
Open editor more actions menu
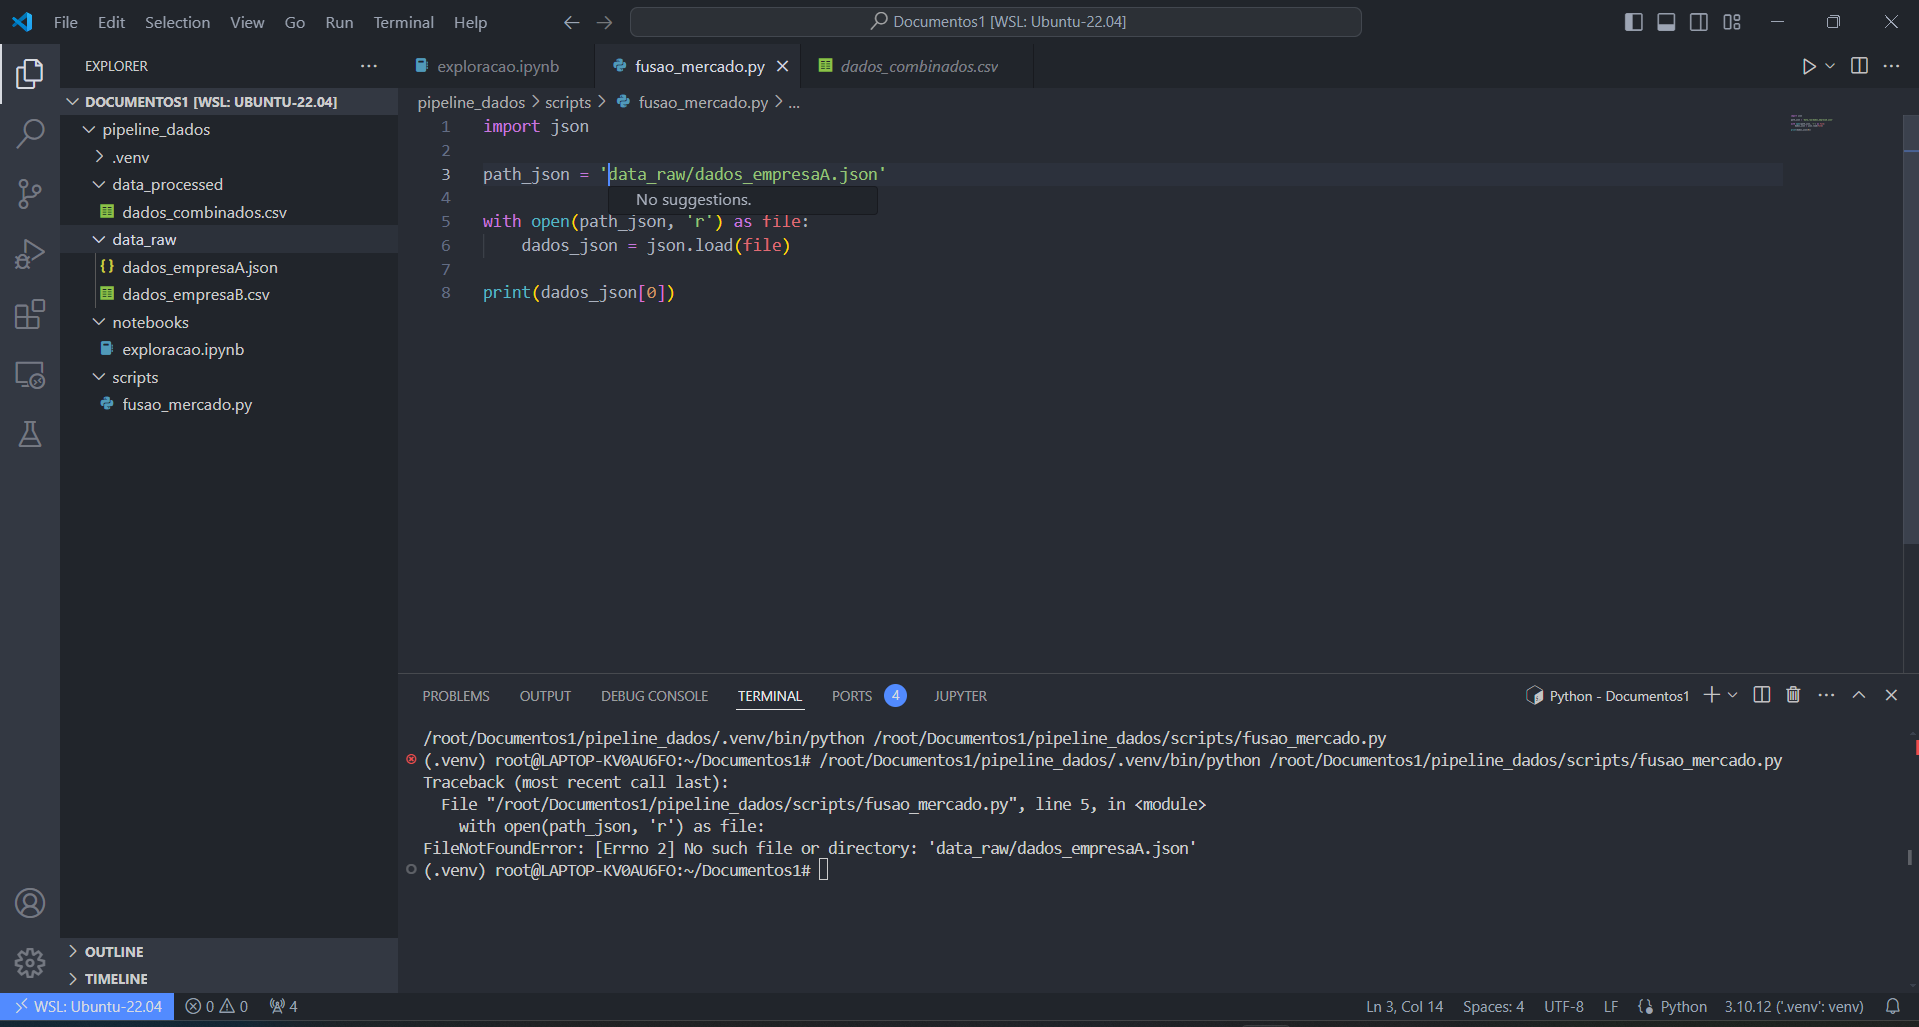(x=1891, y=66)
